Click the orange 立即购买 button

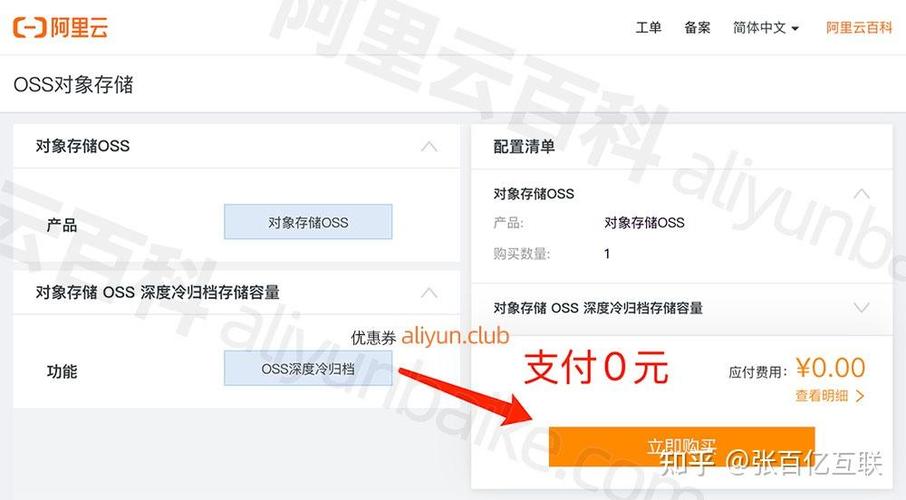[682, 446]
